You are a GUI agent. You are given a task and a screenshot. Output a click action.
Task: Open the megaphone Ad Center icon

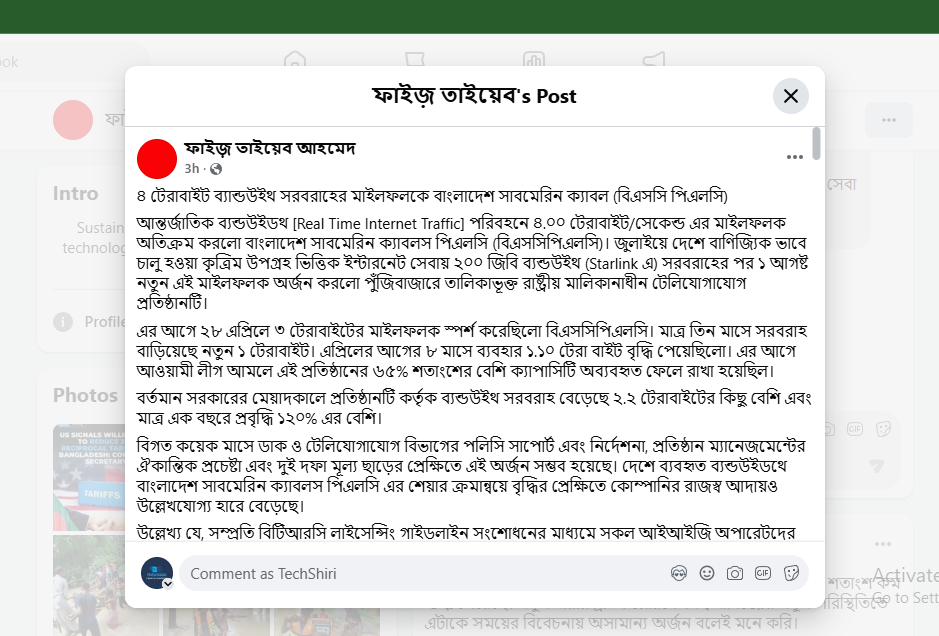pos(654,60)
